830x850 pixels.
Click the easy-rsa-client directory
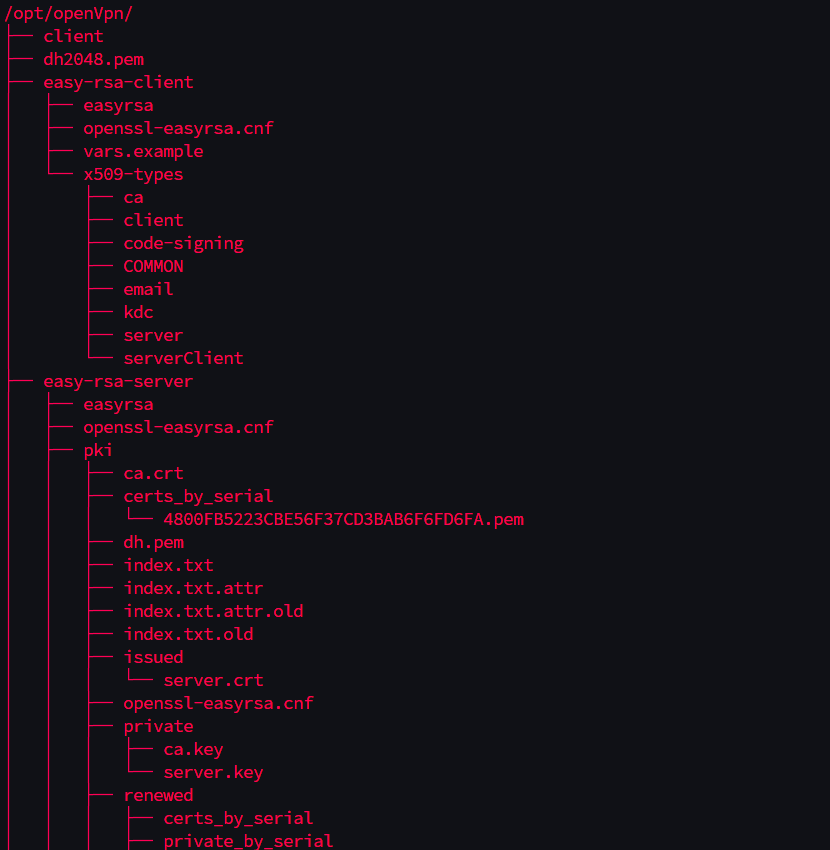[x=118, y=82]
